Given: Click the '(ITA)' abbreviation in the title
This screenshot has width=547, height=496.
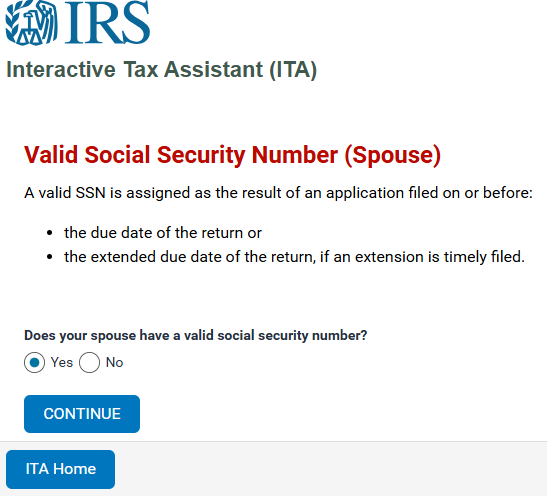Looking at the screenshot, I should (x=293, y=70).
